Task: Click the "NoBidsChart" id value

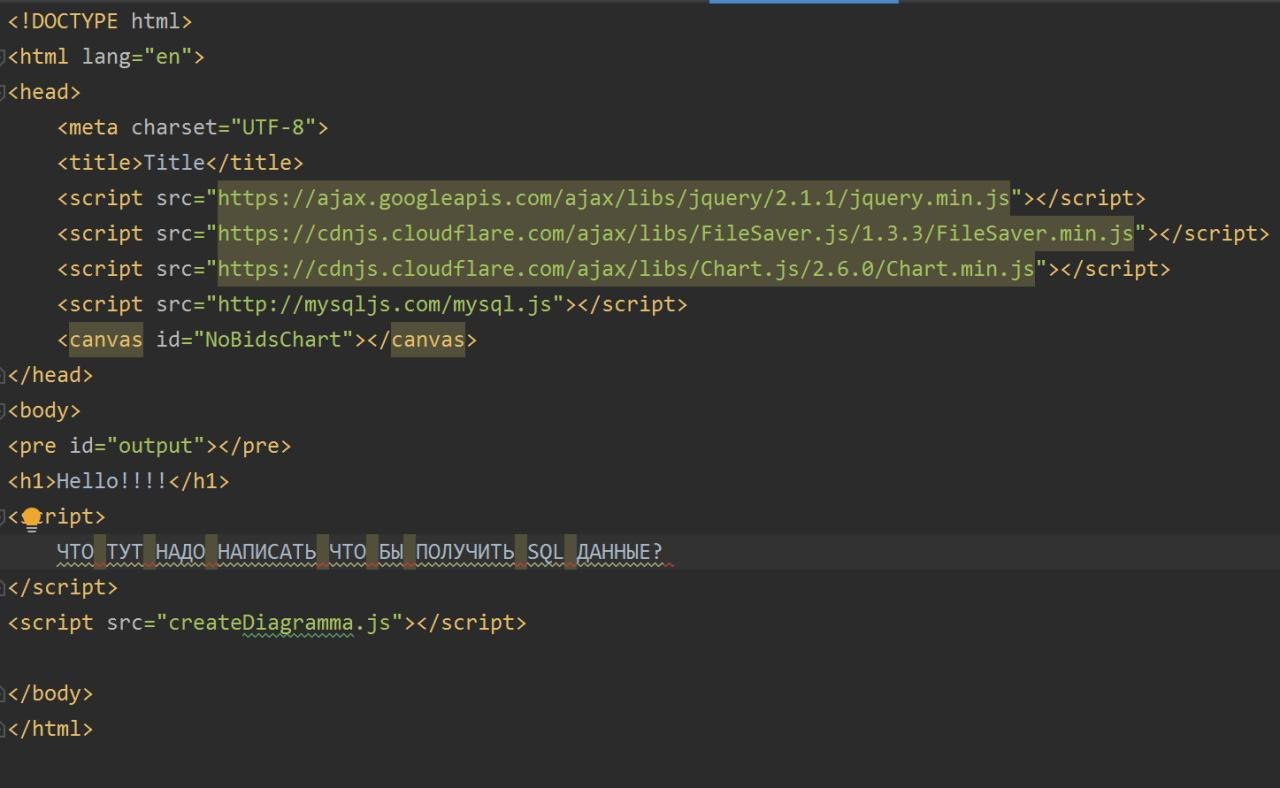Action: 273,340
